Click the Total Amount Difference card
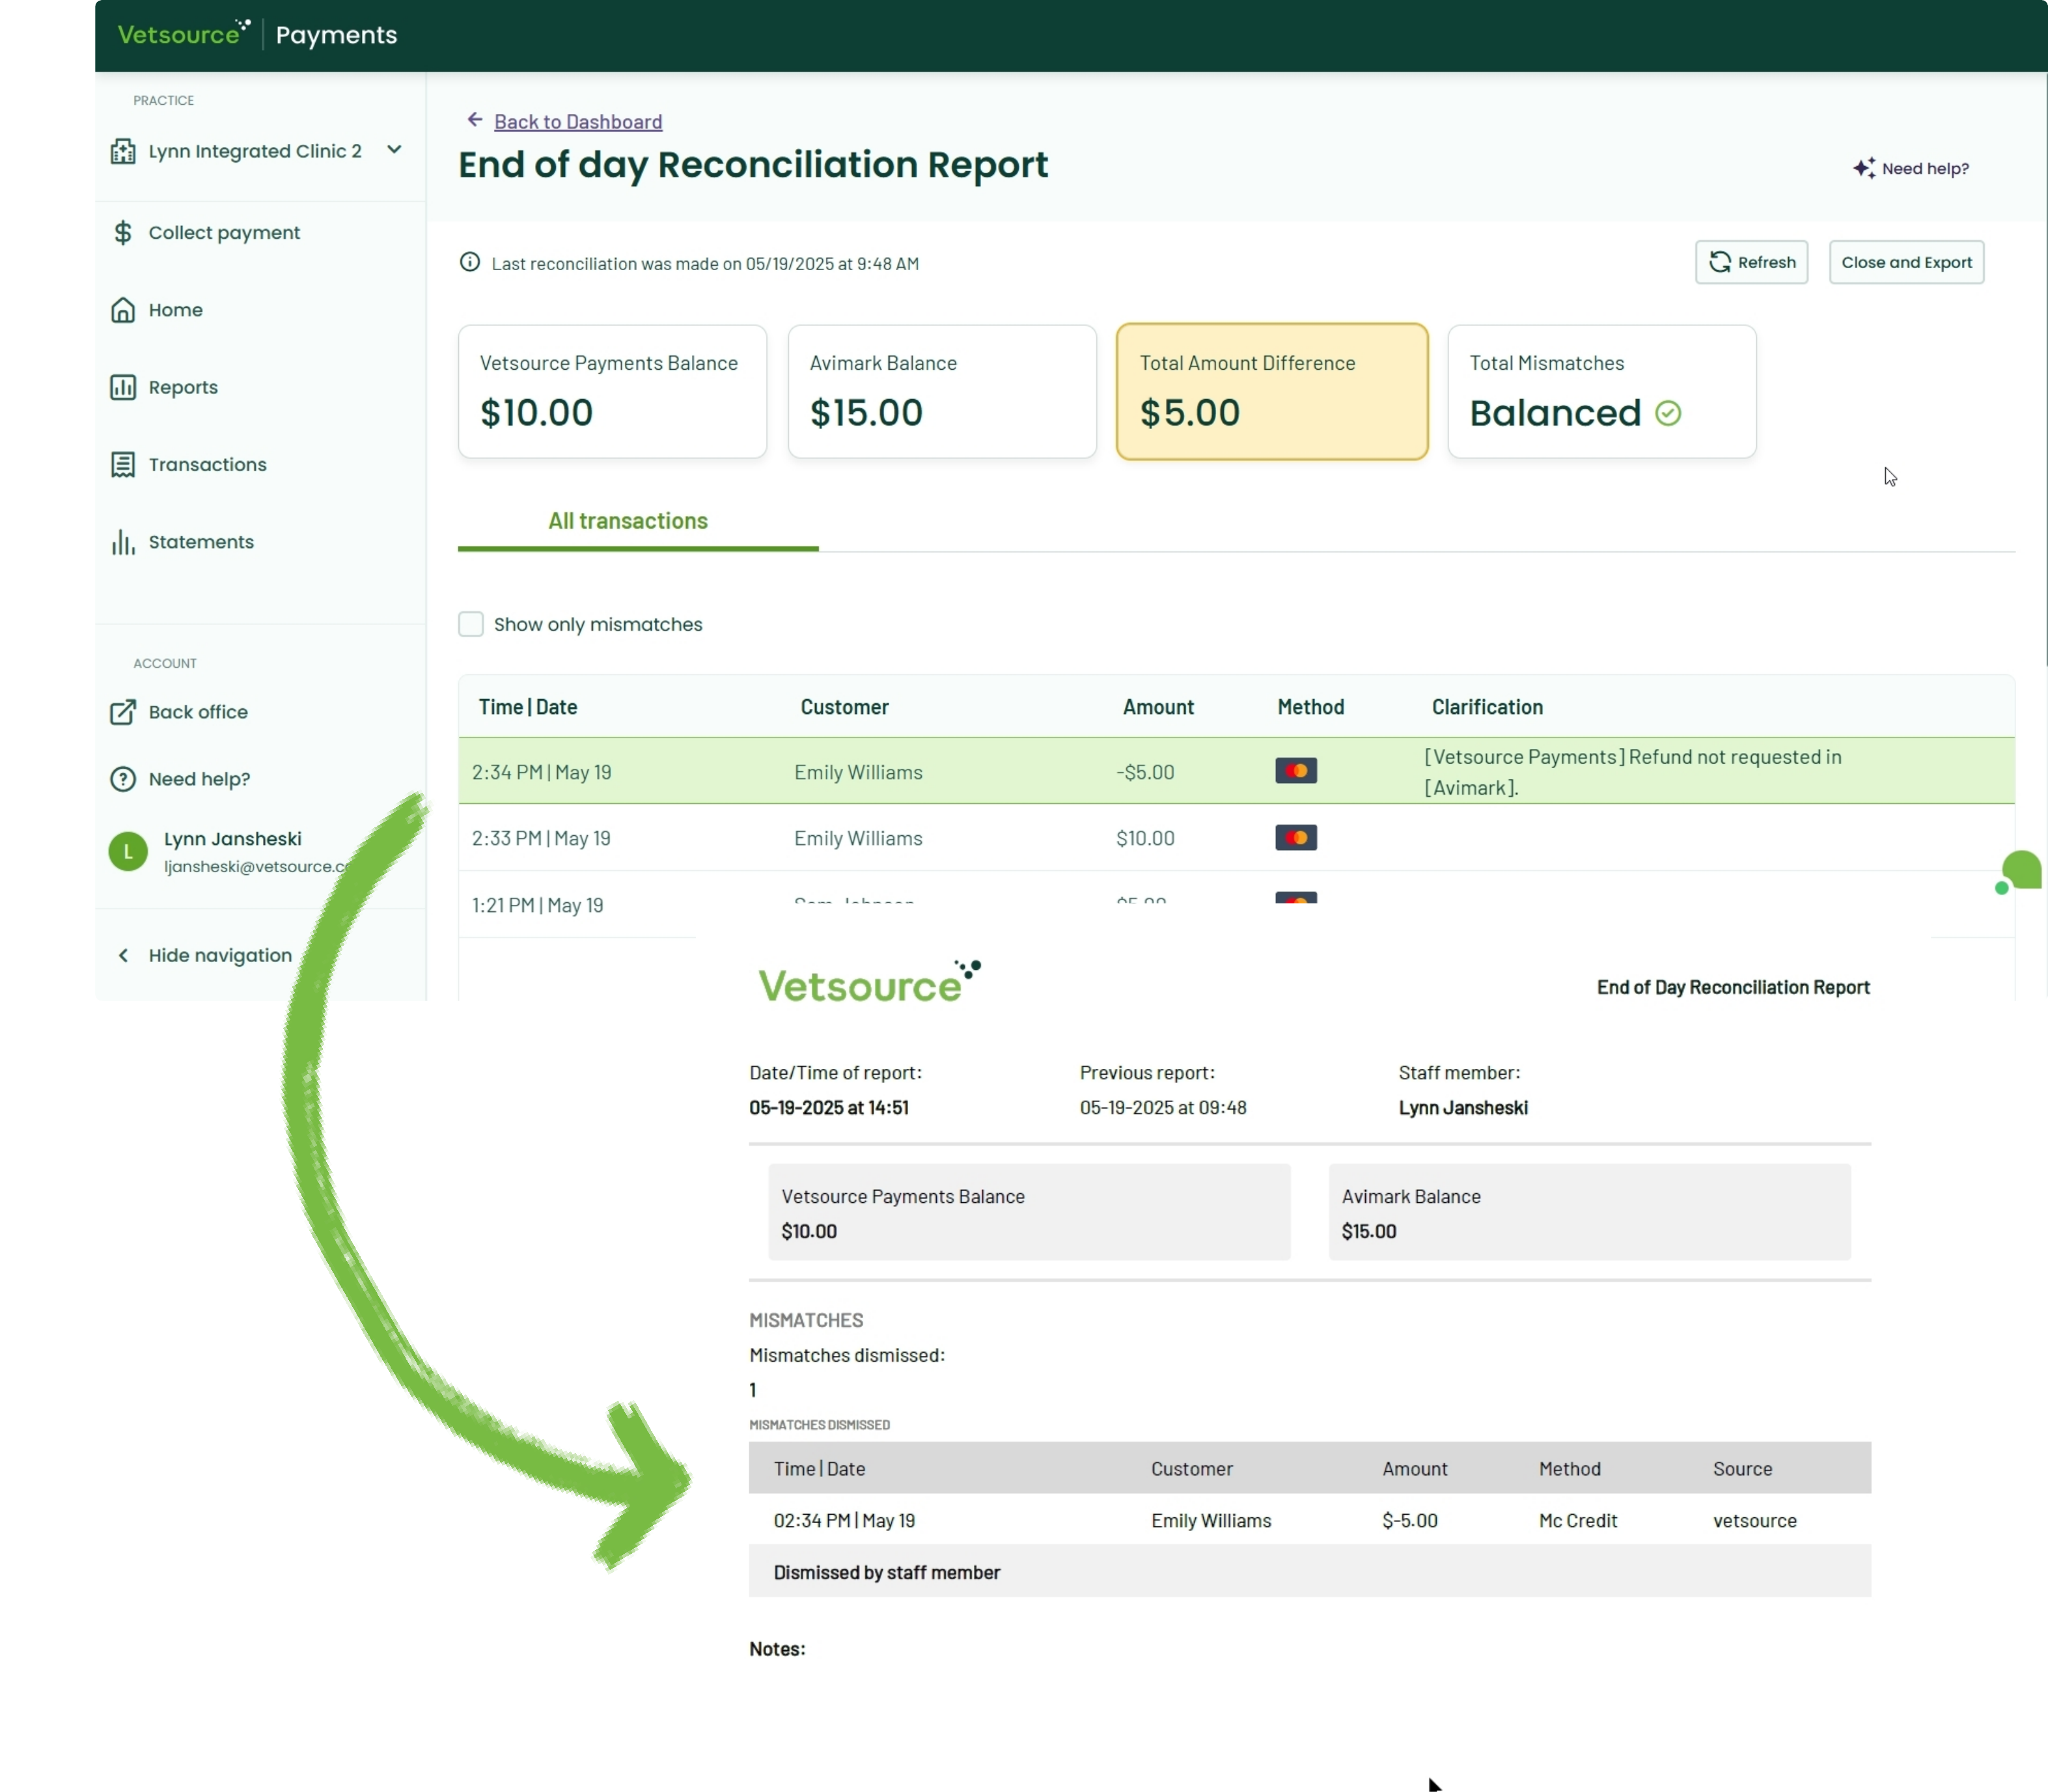This screenshot has width=2048, height=1792. coord(1272,391)
